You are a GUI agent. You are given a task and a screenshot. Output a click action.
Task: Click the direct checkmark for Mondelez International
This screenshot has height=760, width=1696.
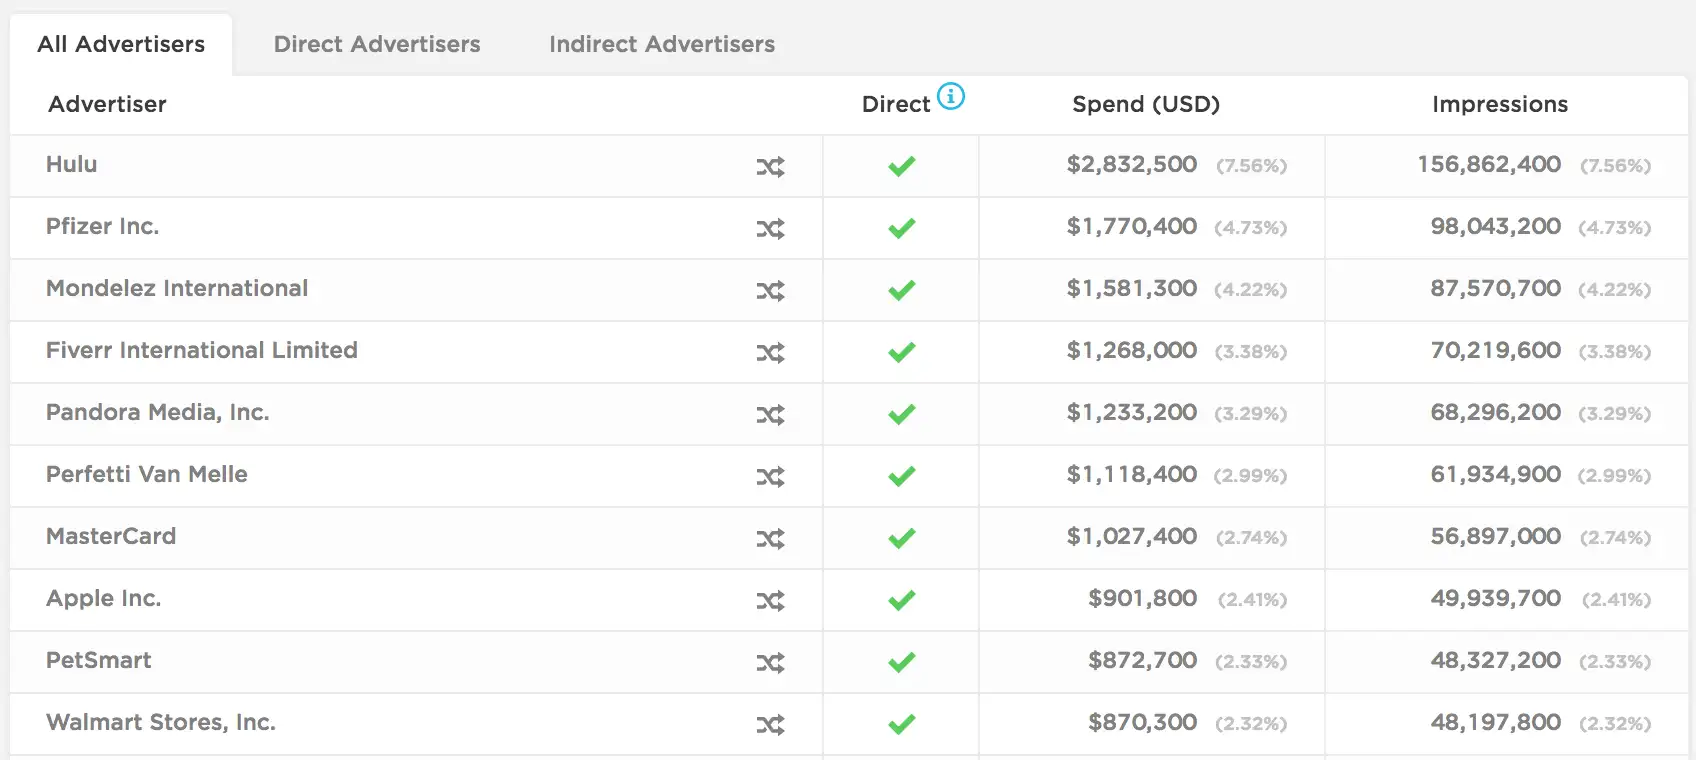tap(902, 290)
